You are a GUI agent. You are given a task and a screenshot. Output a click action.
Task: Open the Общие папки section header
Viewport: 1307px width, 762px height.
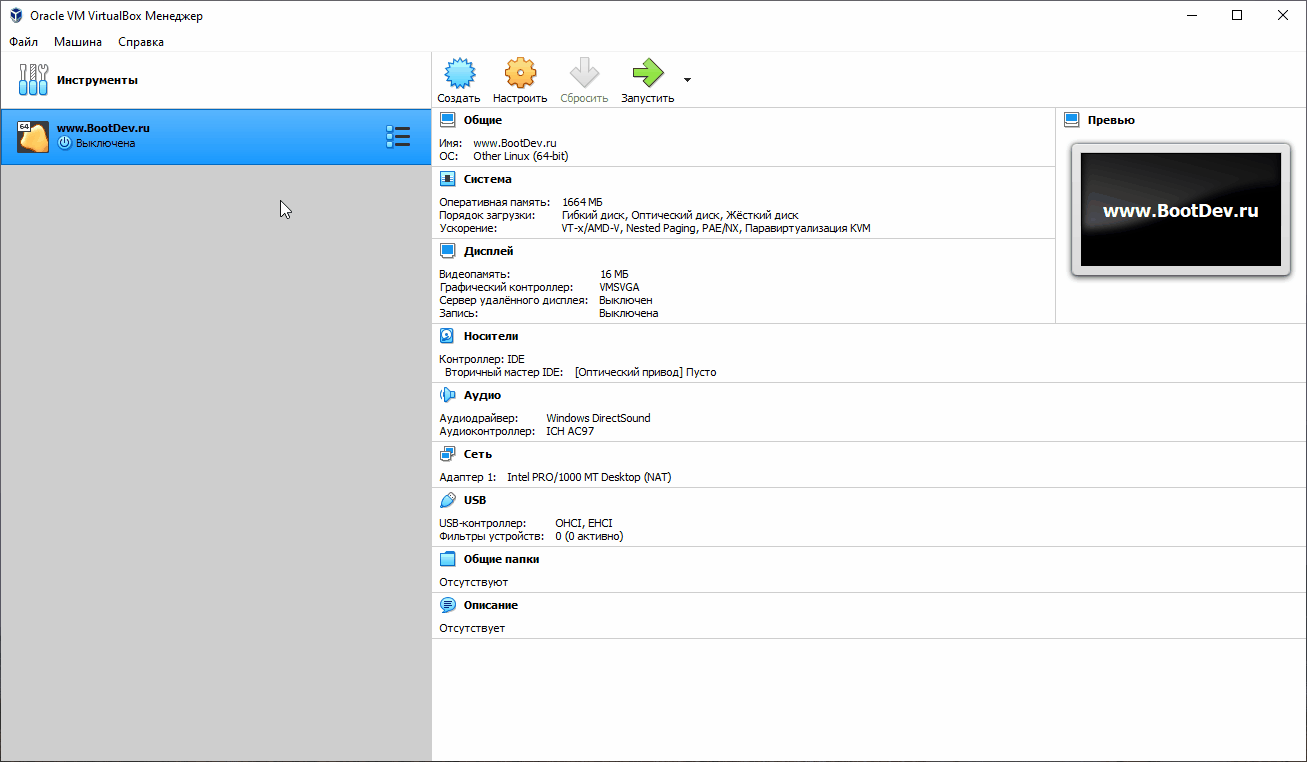502,559
